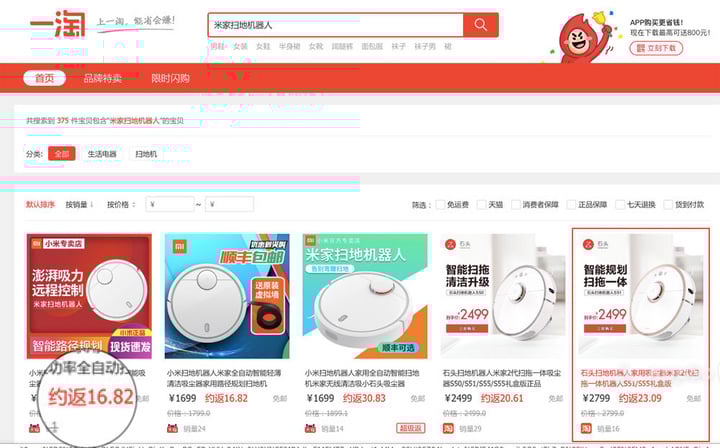Sort results by 按销量 arrow
The width and height of the screenshot is (720, 448).
click(79, 205)
